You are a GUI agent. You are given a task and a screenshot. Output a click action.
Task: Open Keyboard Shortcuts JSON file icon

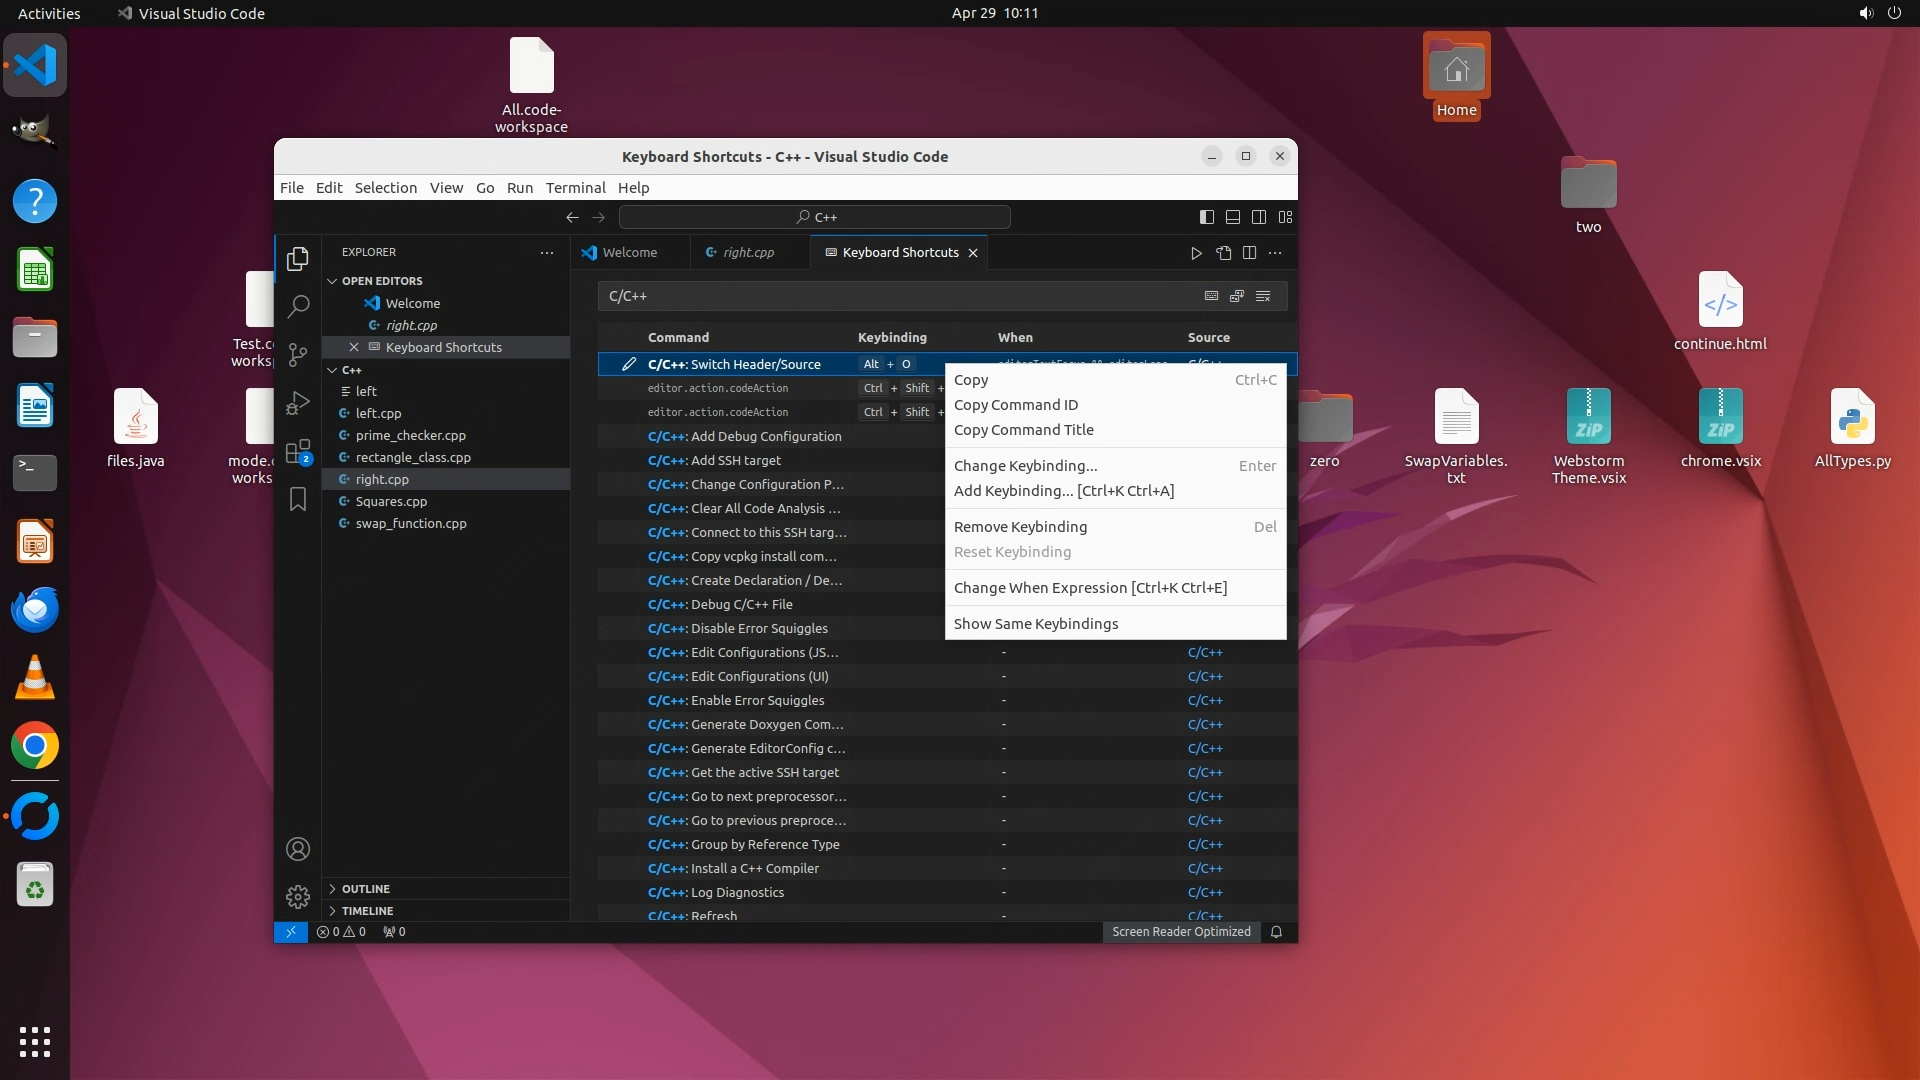pyautogui.click(x=1223, y=253)
